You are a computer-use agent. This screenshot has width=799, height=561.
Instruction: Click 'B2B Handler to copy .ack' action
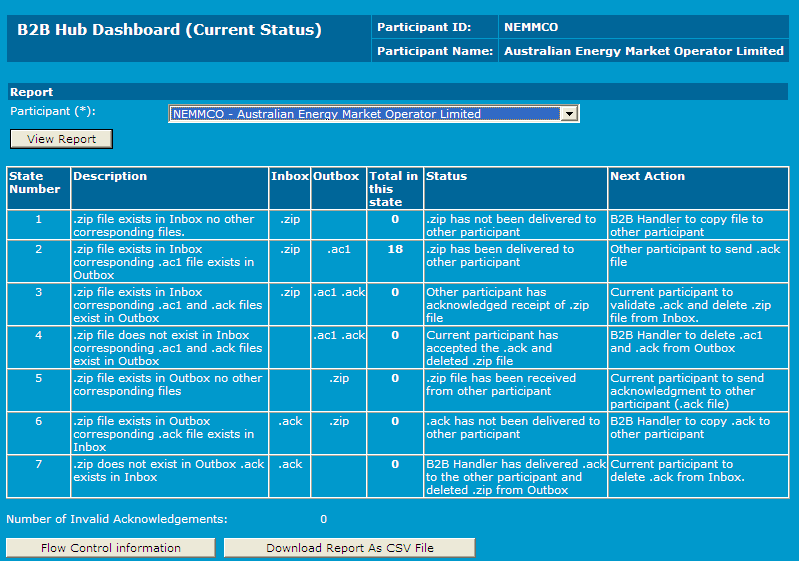(x=690, y=428)
